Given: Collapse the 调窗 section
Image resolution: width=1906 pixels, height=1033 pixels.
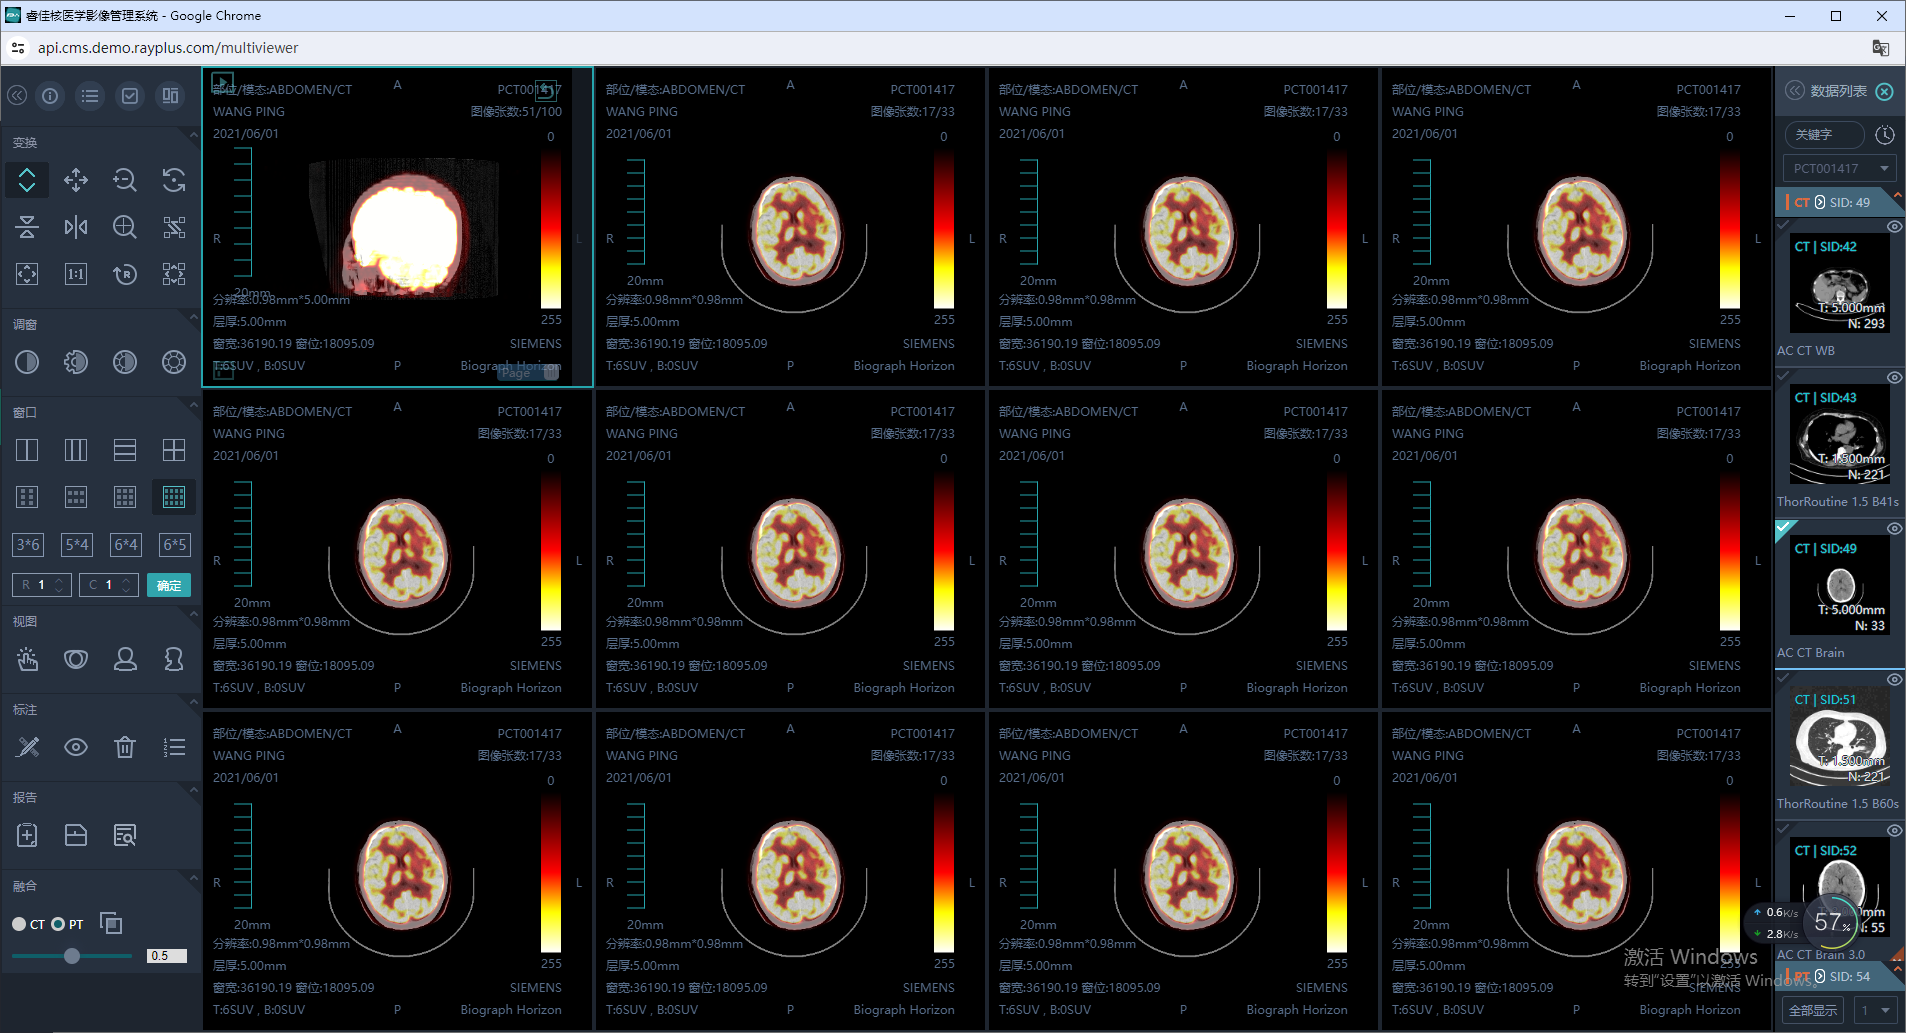Looking at the screenshot, I should click(x=193, y=317).
